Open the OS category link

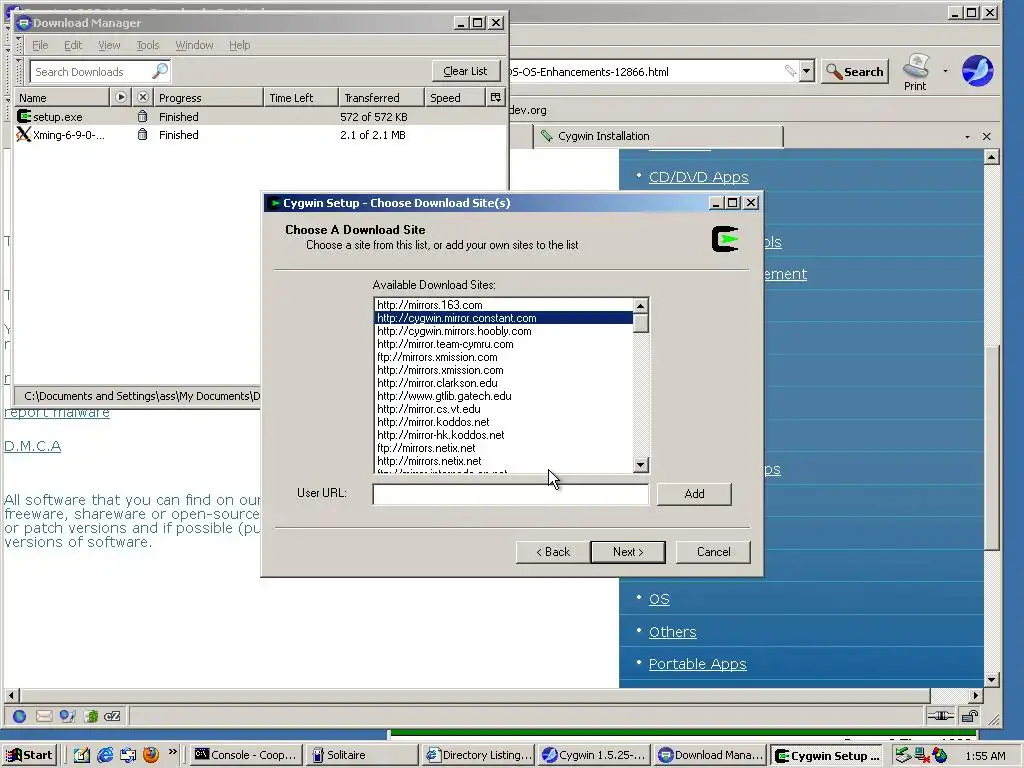[659, 599]
